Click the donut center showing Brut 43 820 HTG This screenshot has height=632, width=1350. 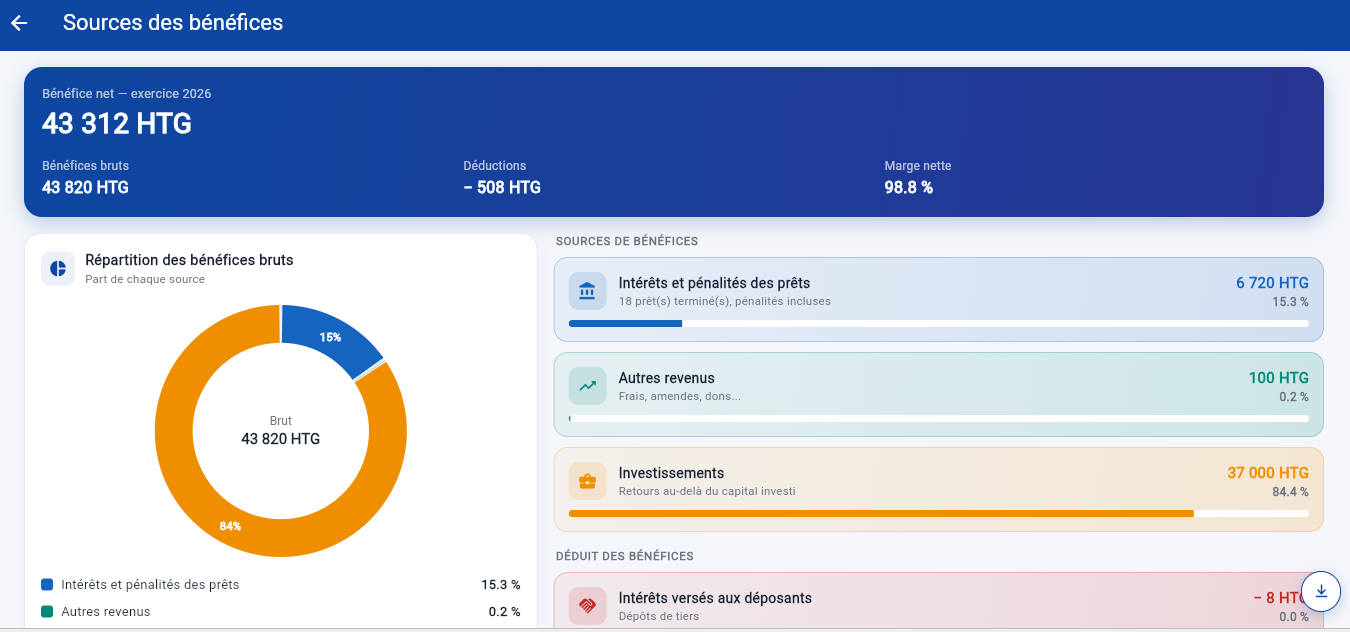pos(281,431)
